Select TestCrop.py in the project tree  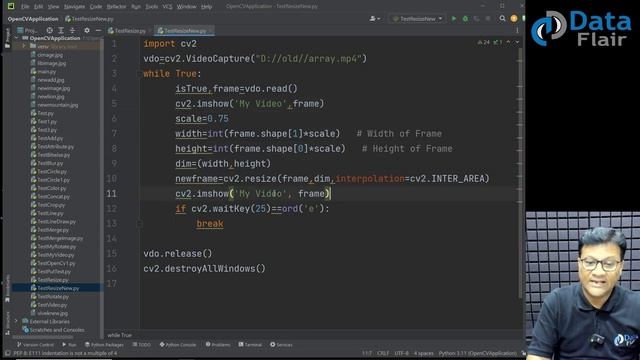(x=48, y=205)
